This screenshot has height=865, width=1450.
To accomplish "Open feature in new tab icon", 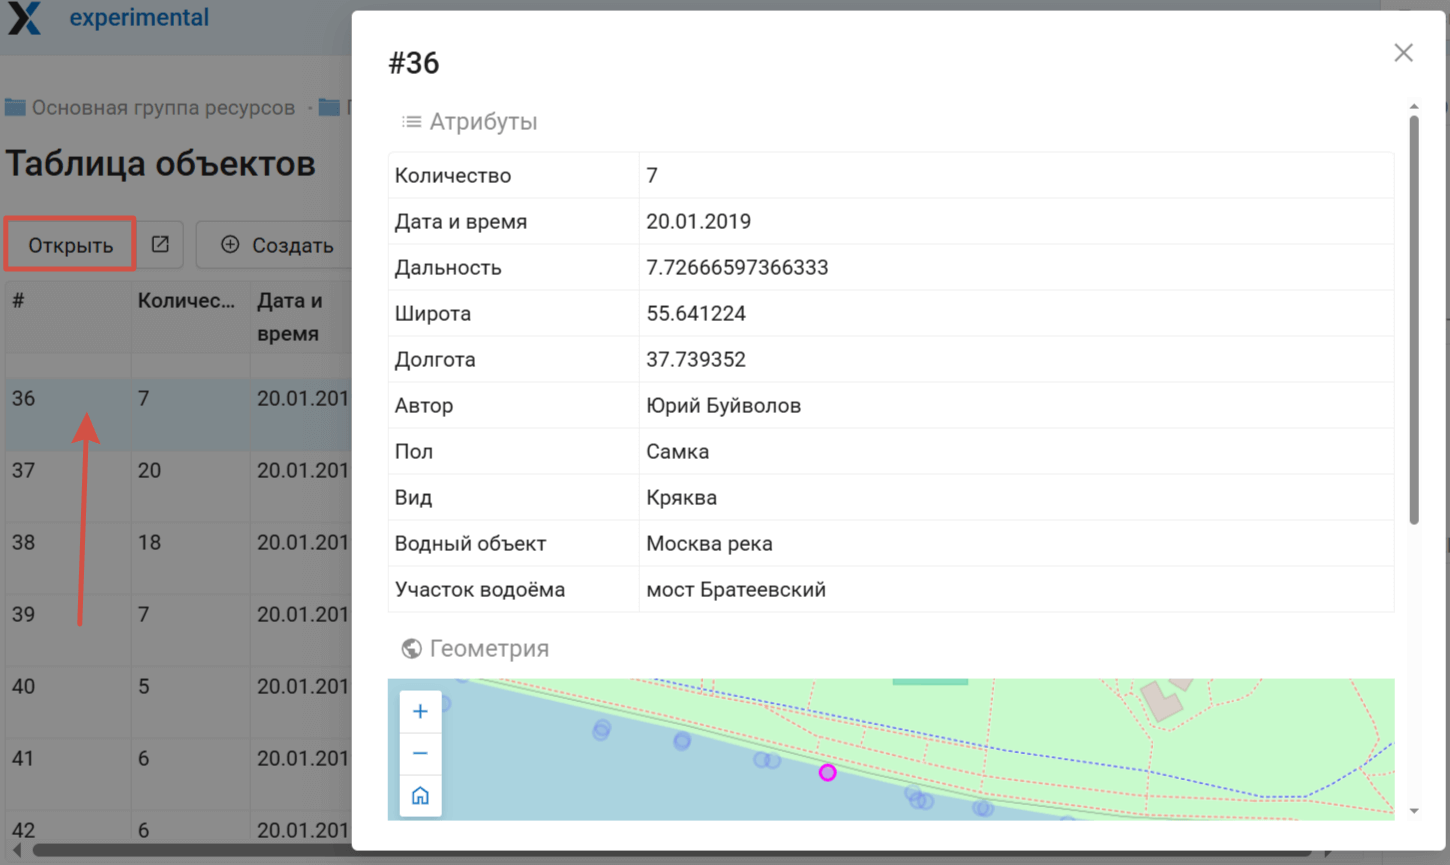I will pos(160,245).
